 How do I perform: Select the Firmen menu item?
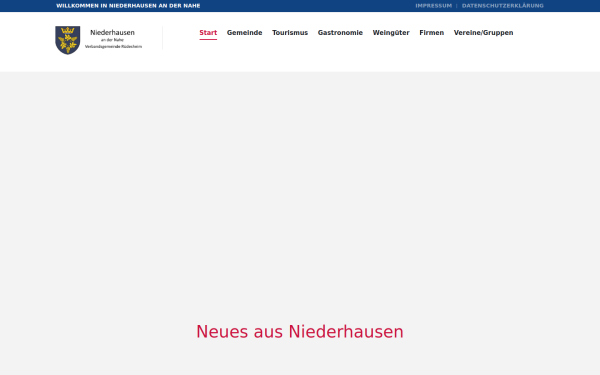(432, 33)
